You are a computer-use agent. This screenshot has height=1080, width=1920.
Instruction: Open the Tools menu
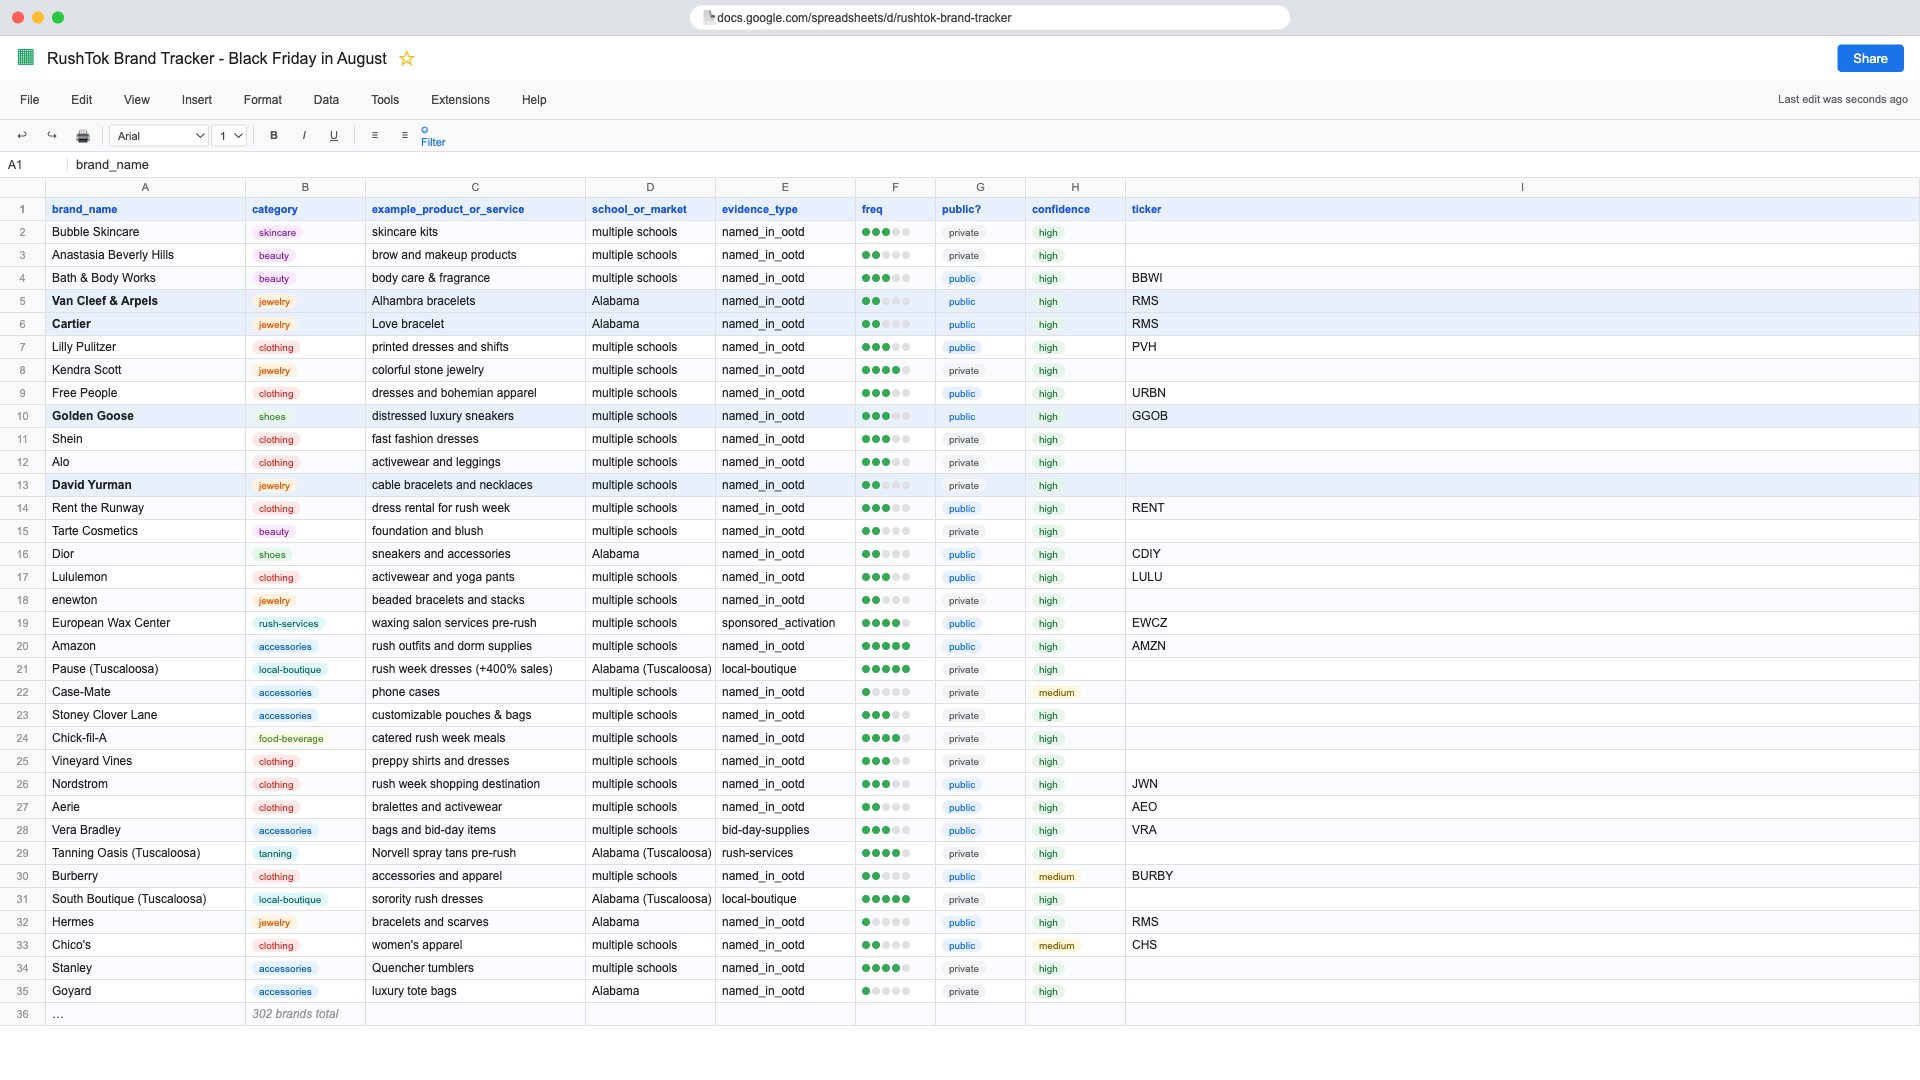[x=385, y=100]
